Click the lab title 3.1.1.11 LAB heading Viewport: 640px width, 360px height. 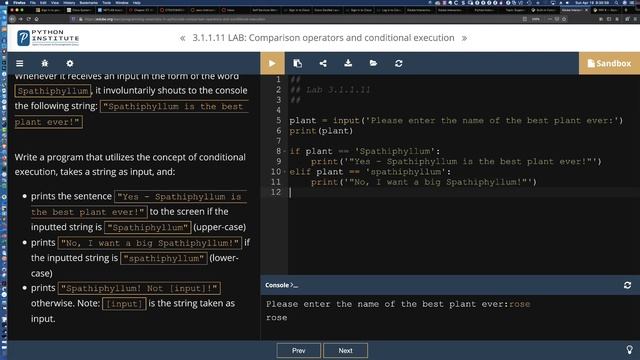tap(323, 38)
